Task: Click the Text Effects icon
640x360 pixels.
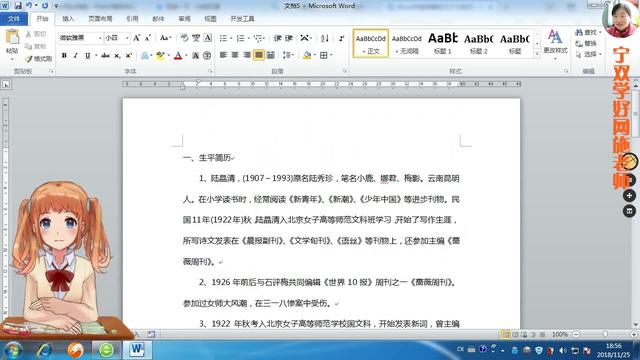Action: click(144, 56)
